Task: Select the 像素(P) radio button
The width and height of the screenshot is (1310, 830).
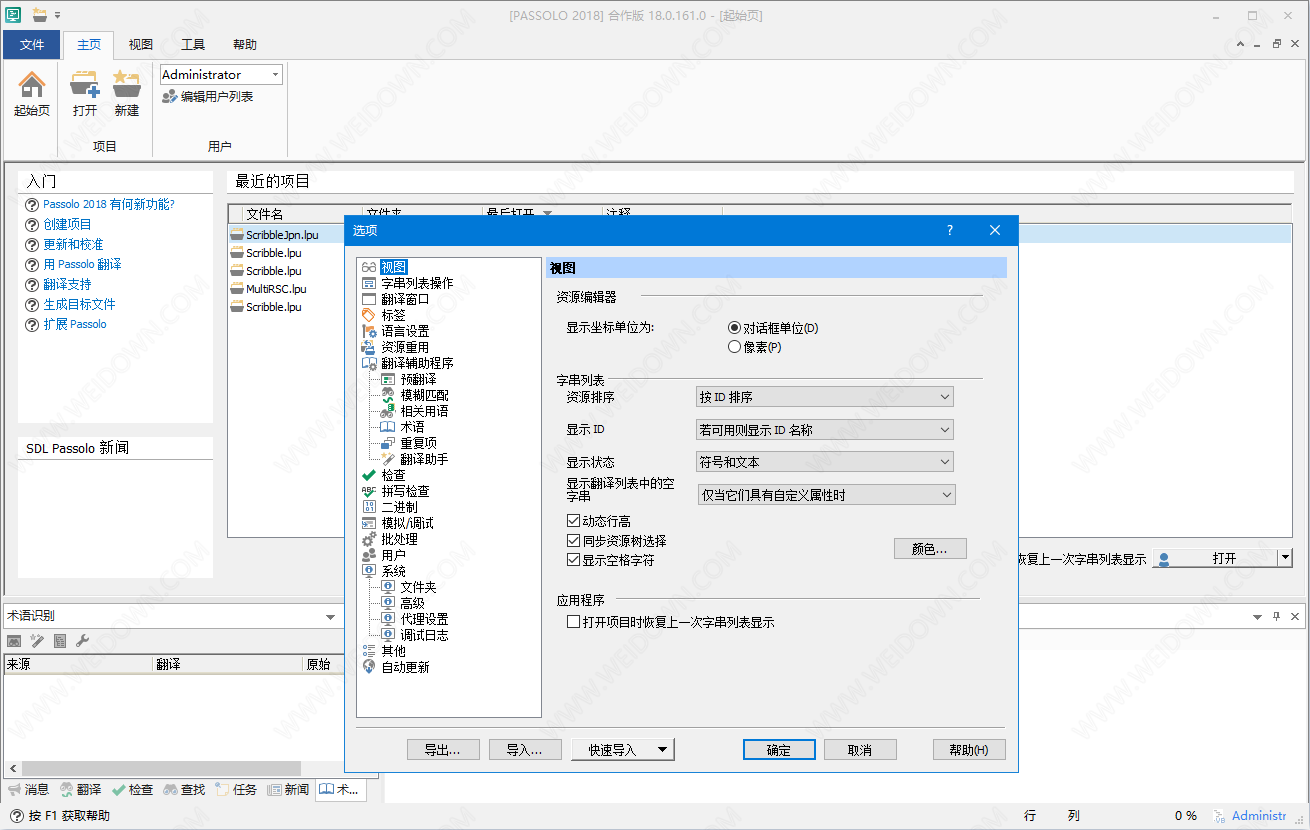Action: pyautogui.click(x=735, y=347)
